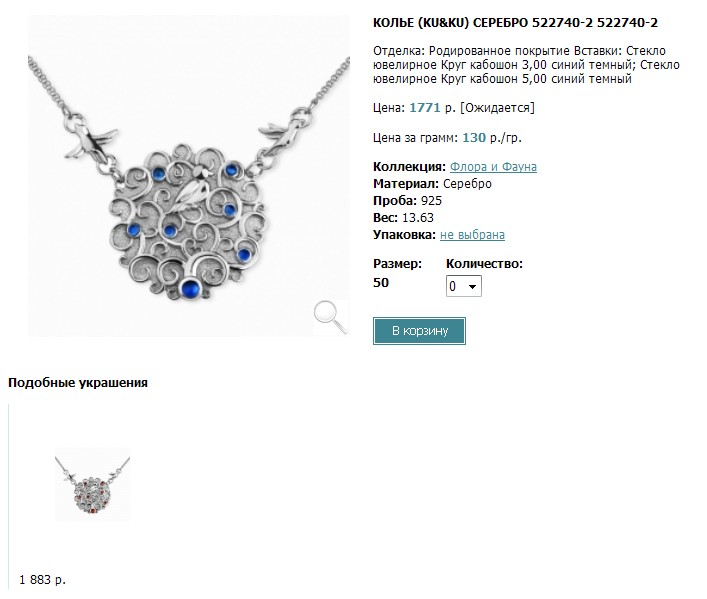Expand the Количество quantity dropdown
The height and width of the screenshot is (599, 707).
pyautogui.click(x=464, y=286)
